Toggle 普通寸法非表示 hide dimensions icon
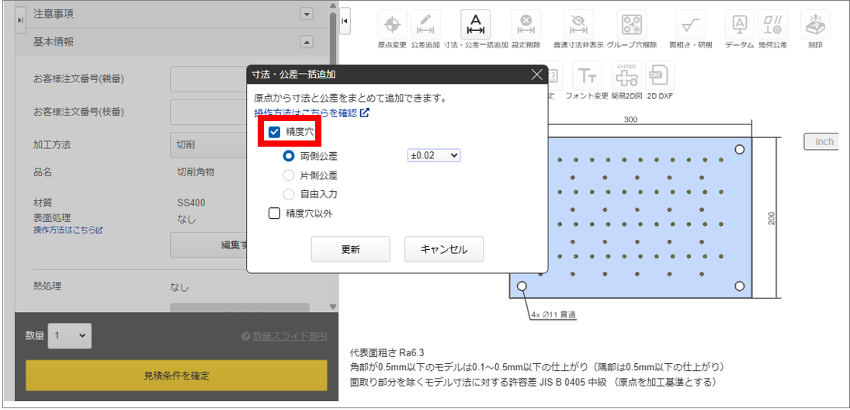Viewport: 850px width, 410px height. (579, 25)
